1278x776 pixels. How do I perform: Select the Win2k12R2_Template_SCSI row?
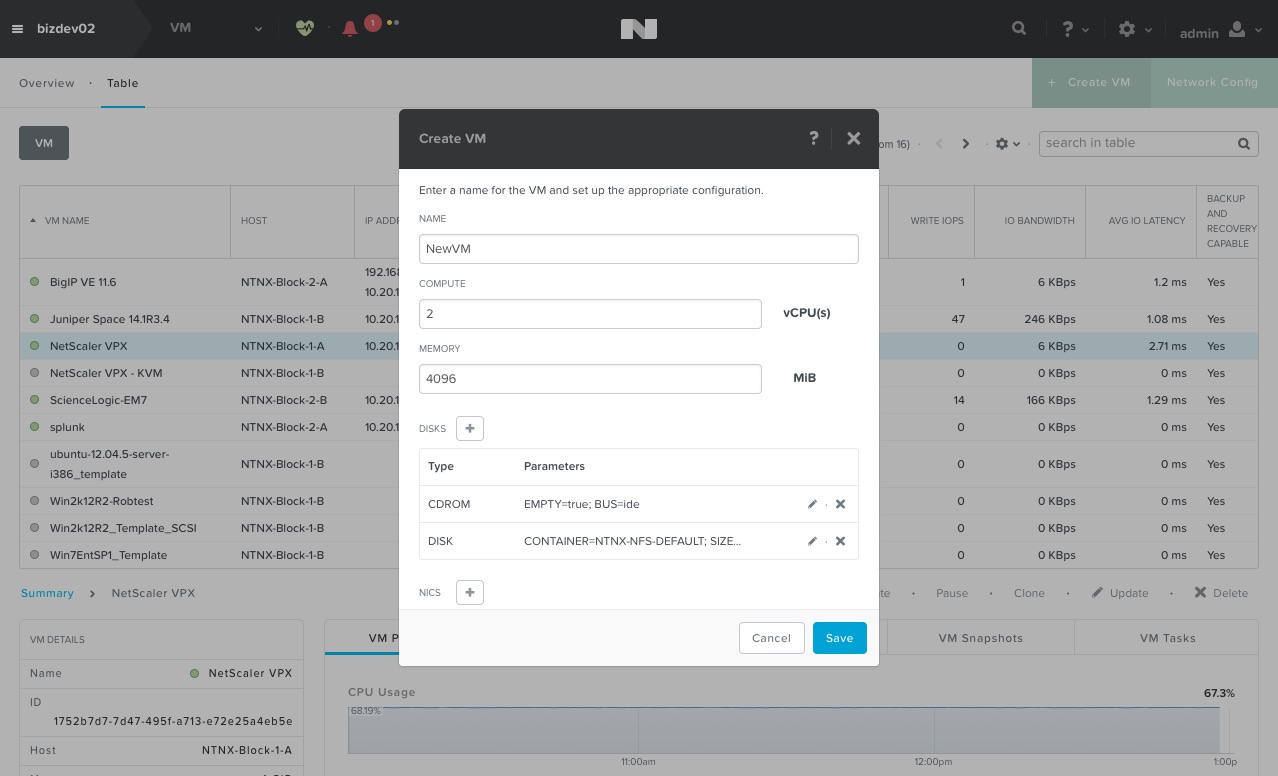[x=638, y=528]
